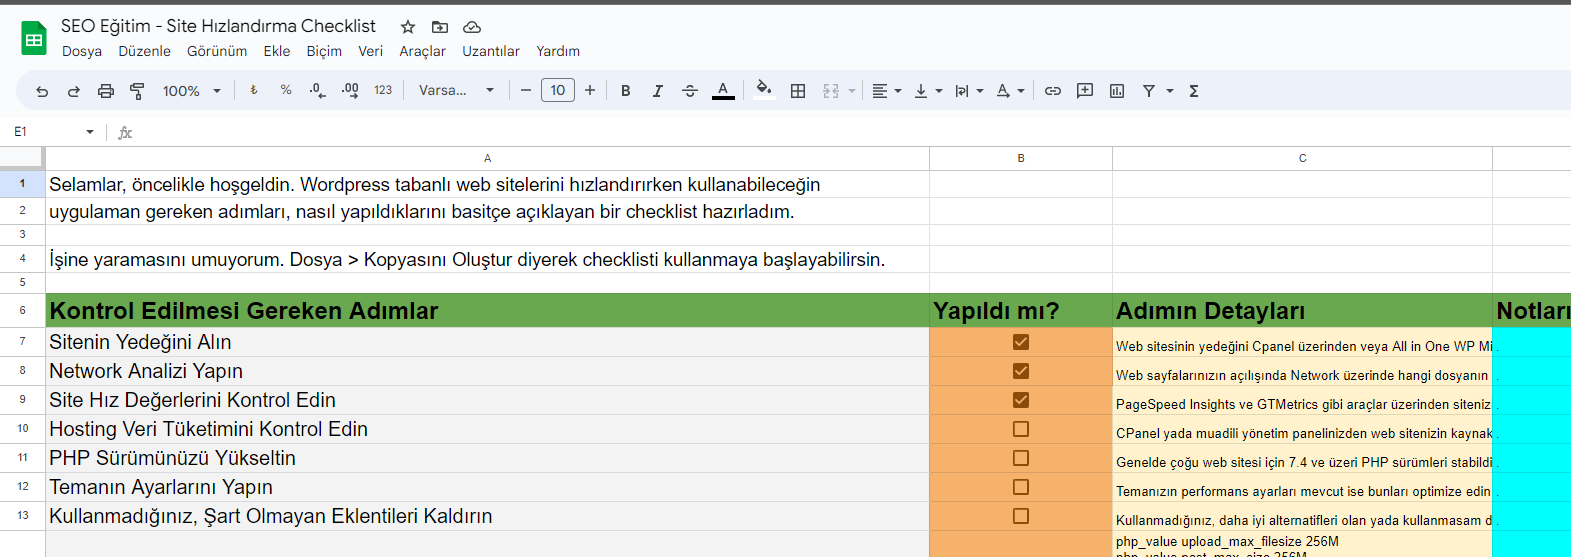The image size is (1571, 557).
Task: Format as currency
Action: (254, 90)
